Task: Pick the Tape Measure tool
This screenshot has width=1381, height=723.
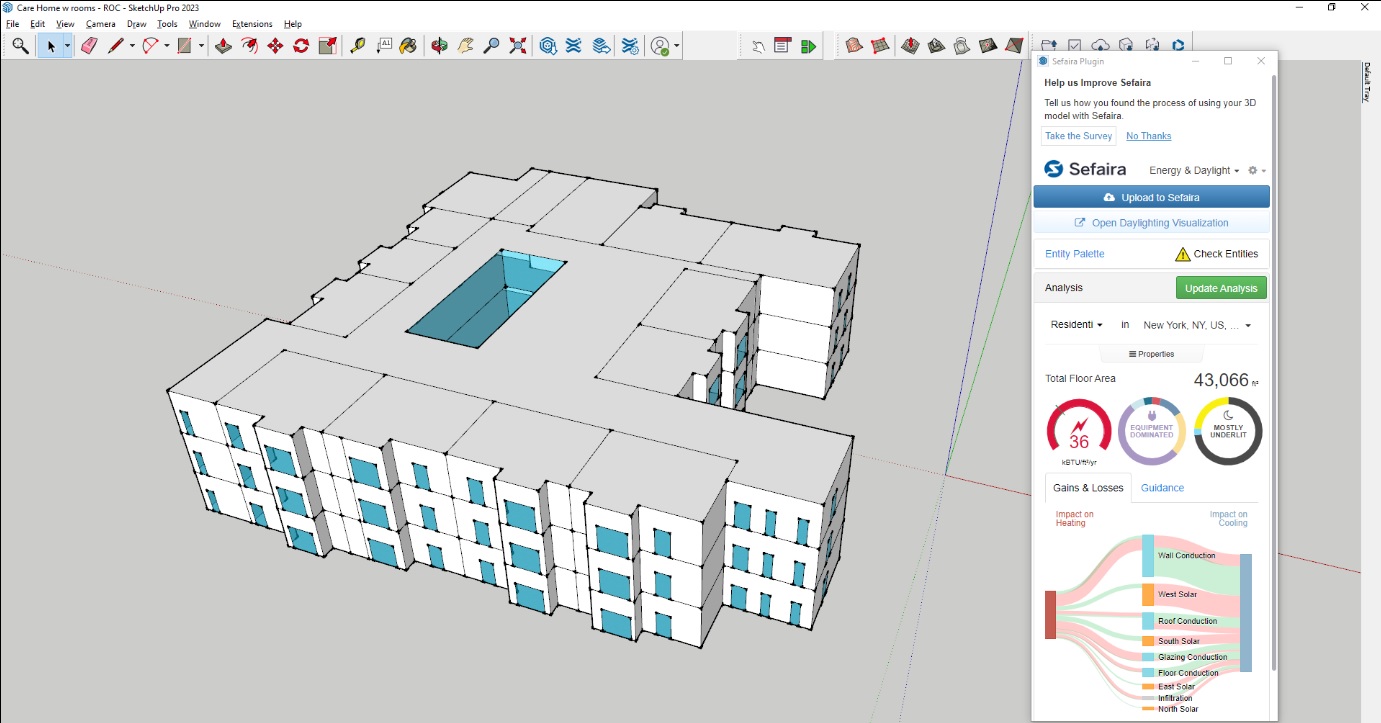Action: click(358, 46)
